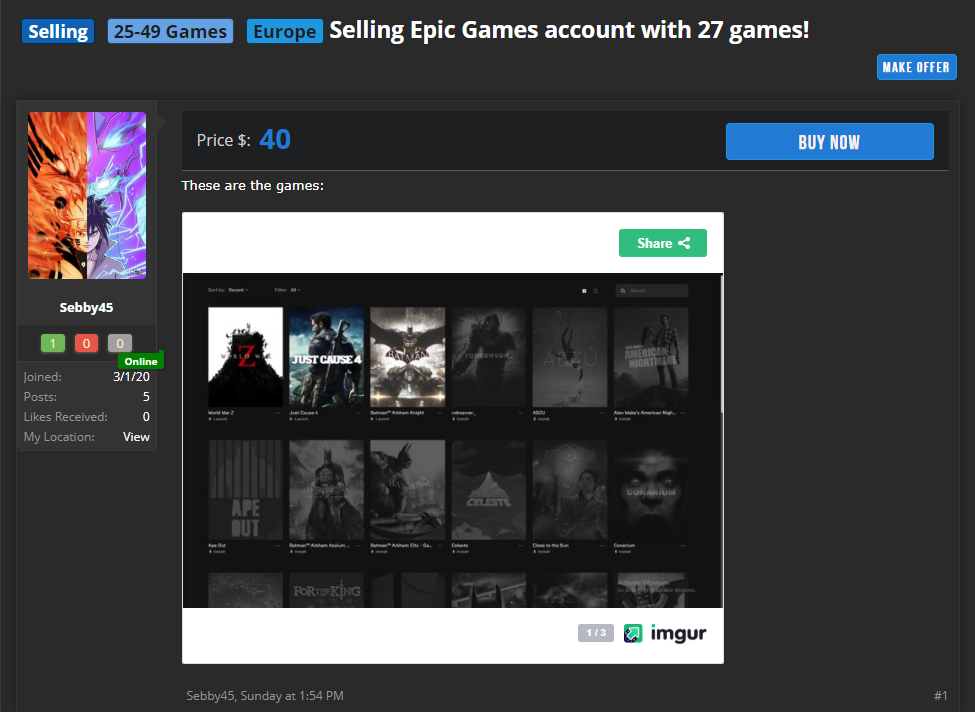975x712 pixels.
Task: Select the ABZU game cover
Action: [570, 357]
